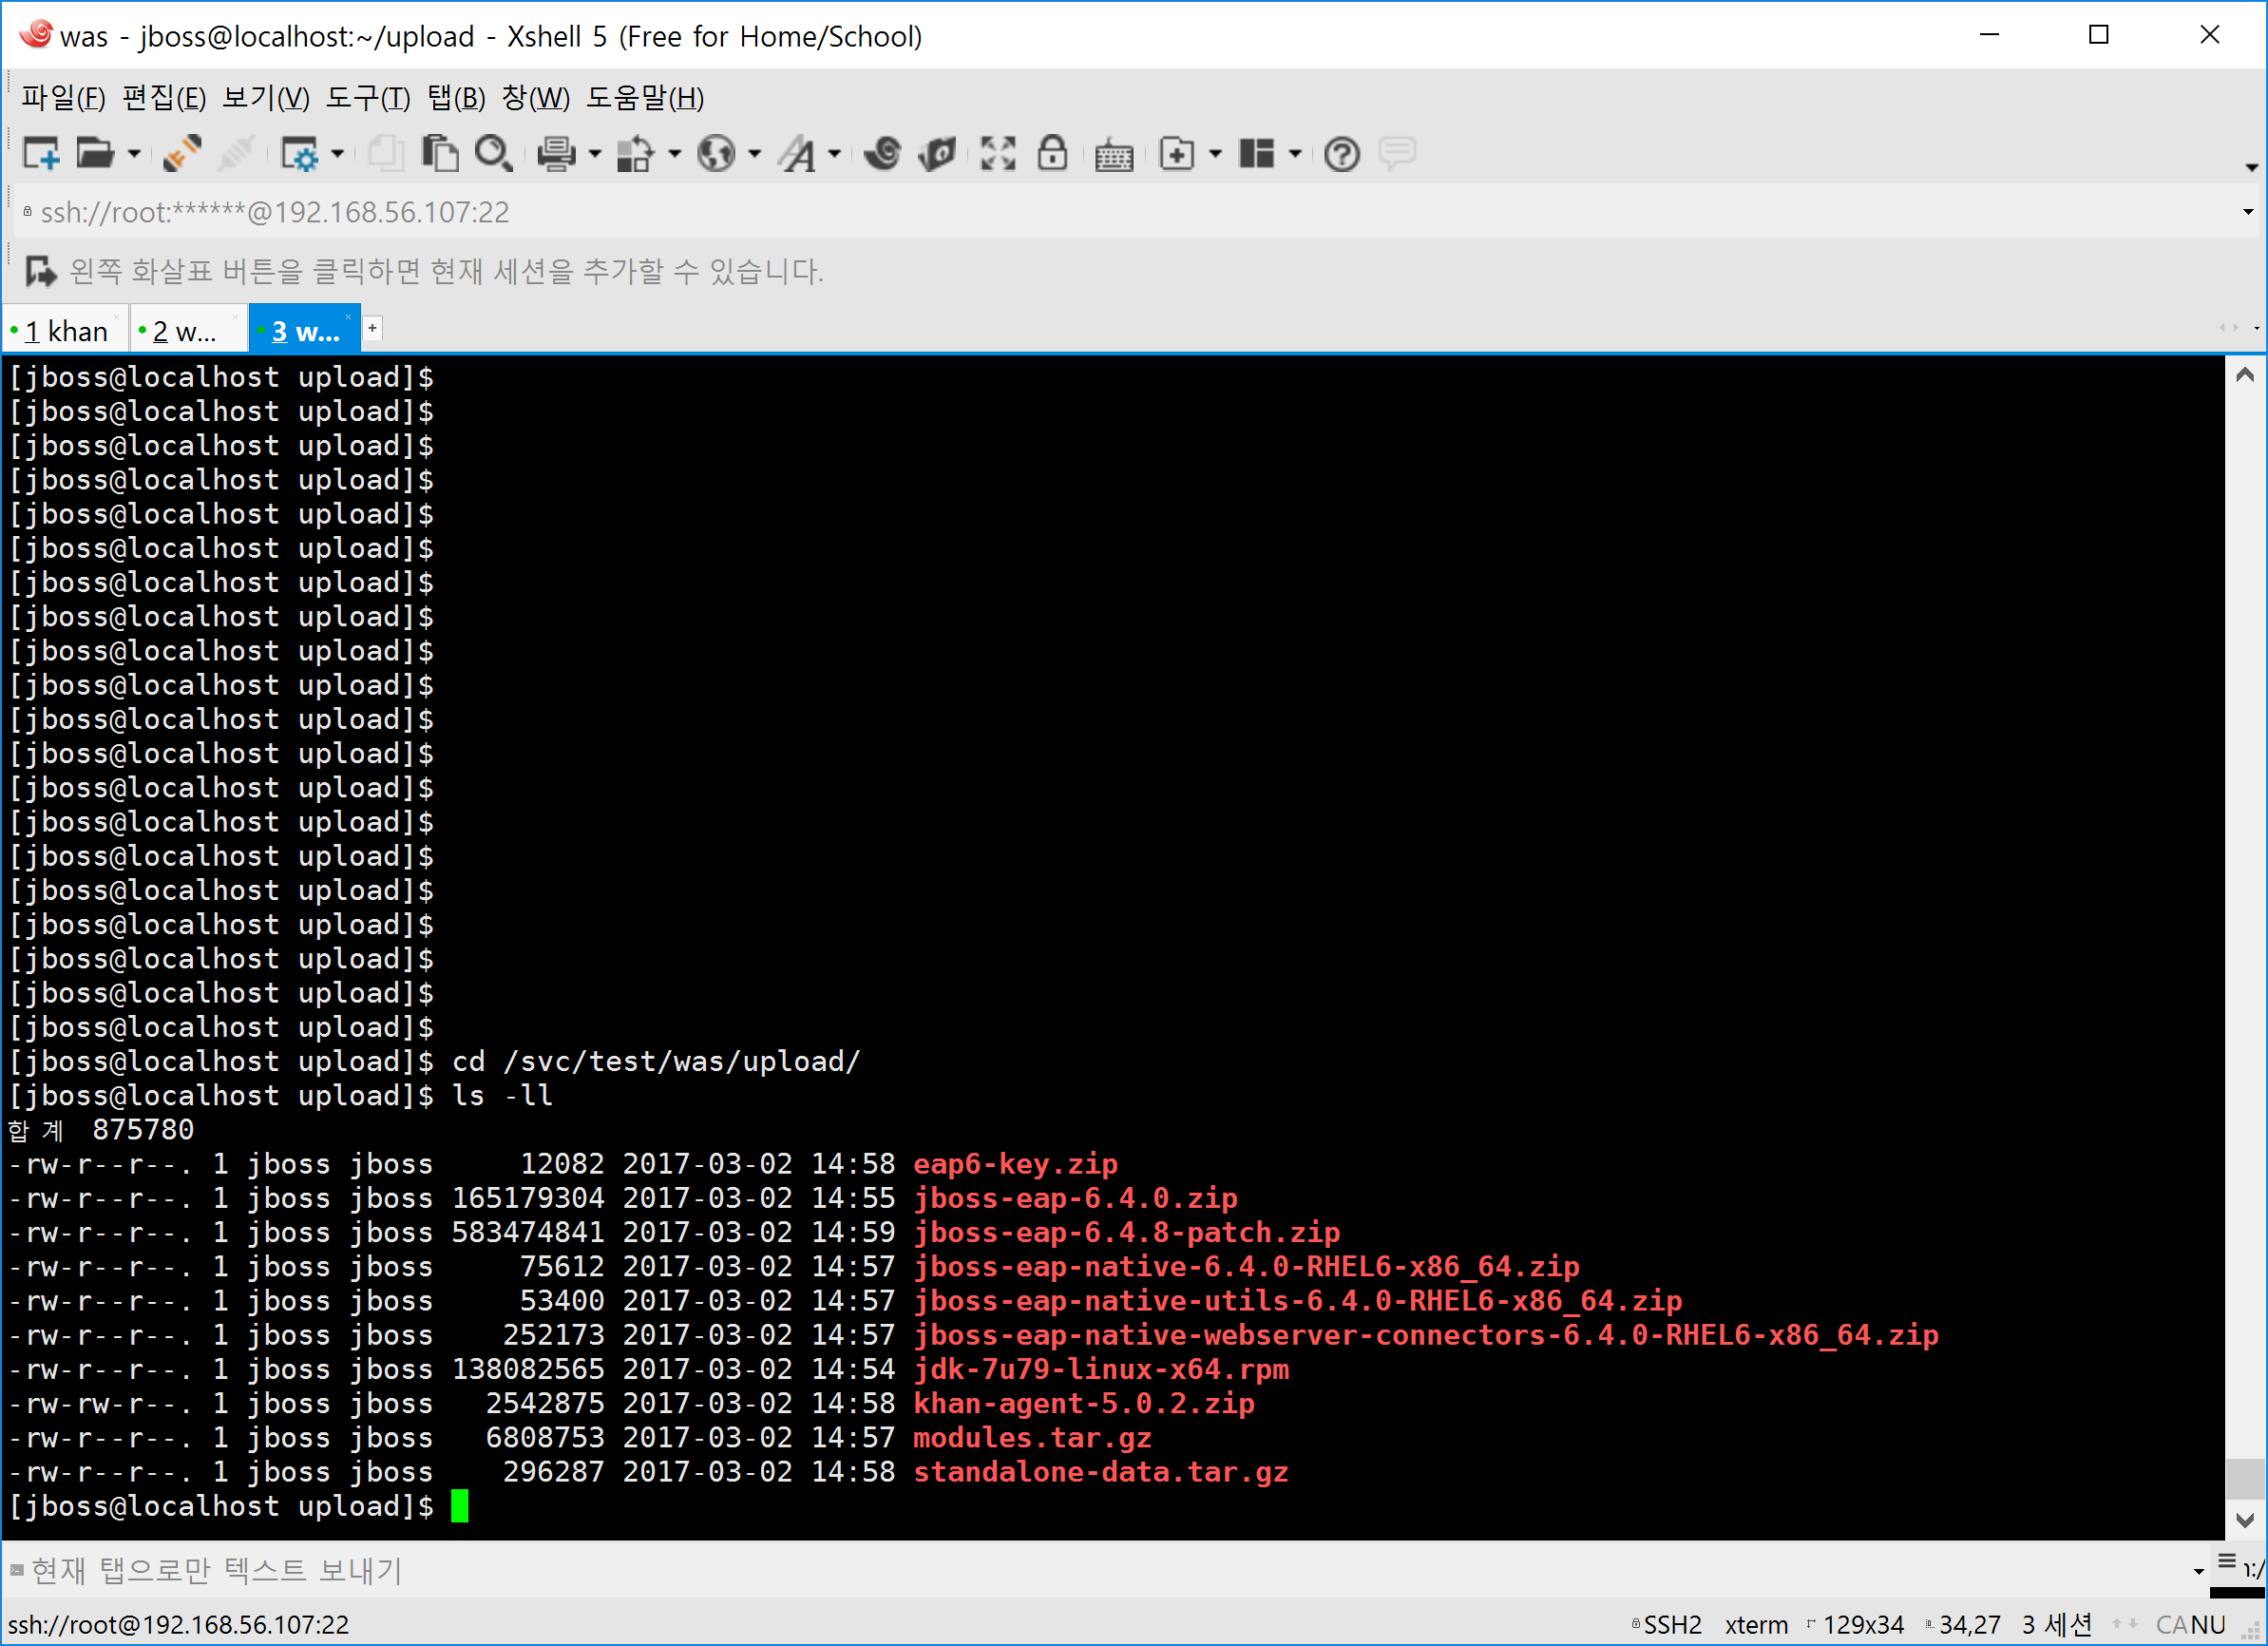The image size is (2268, 1646).
Task: Click the terminal scrollbar down arrow
Action: click(2244, 1520)
